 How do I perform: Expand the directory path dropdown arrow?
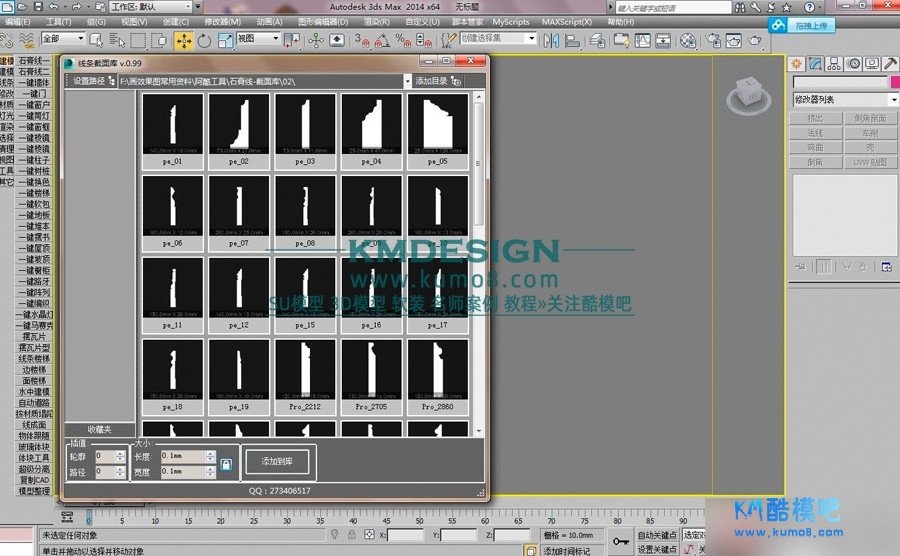(x=407, y=80)
